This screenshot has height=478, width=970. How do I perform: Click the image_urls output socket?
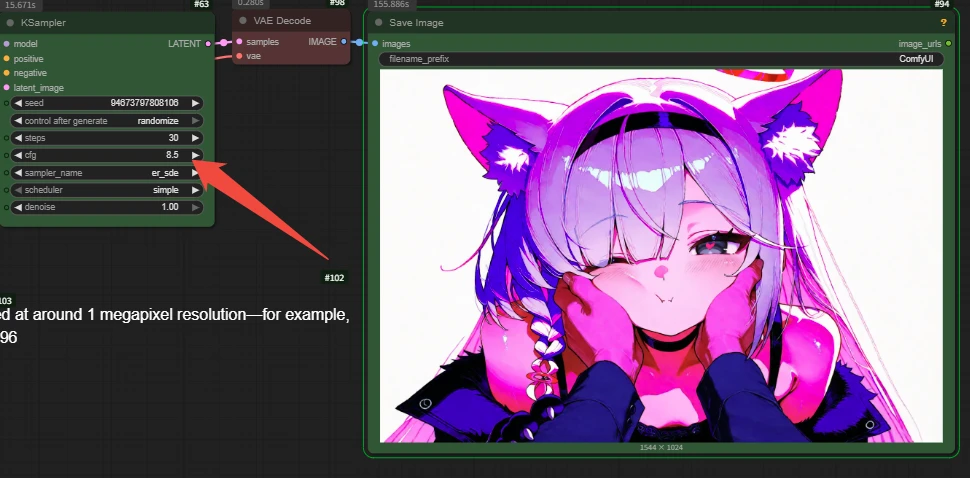point(946,44)
